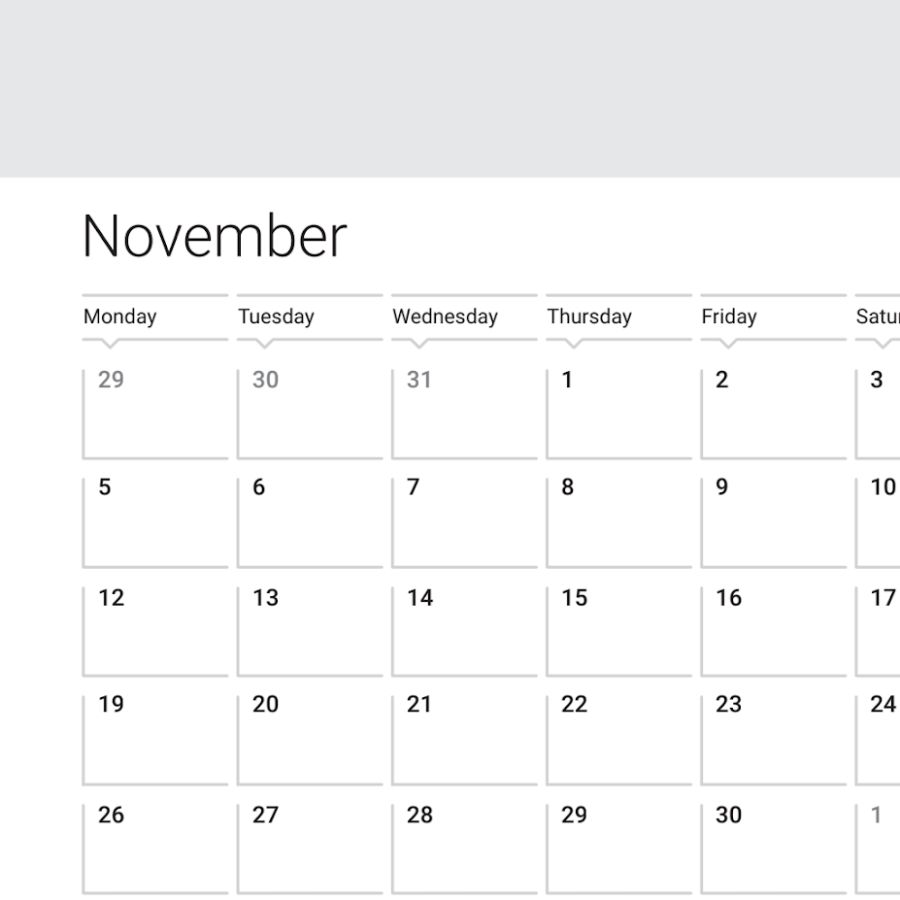Select the November 9 date cell
900x900 pixels.
[x=773, y=522]
